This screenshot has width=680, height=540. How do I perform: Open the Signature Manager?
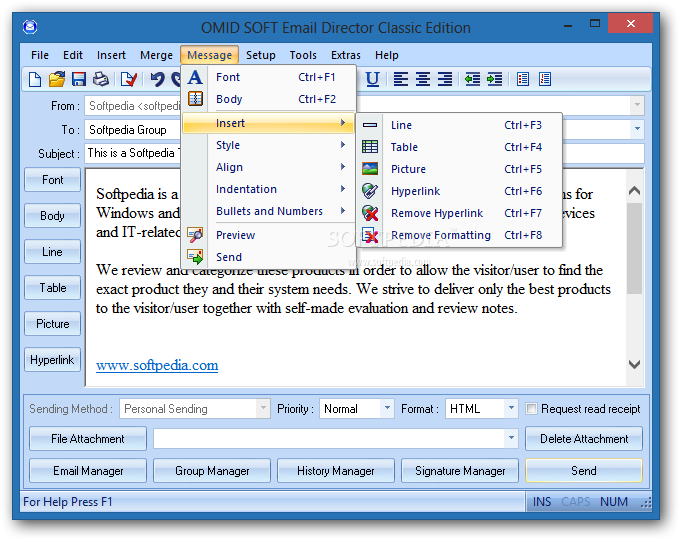(x=460, y=471)
